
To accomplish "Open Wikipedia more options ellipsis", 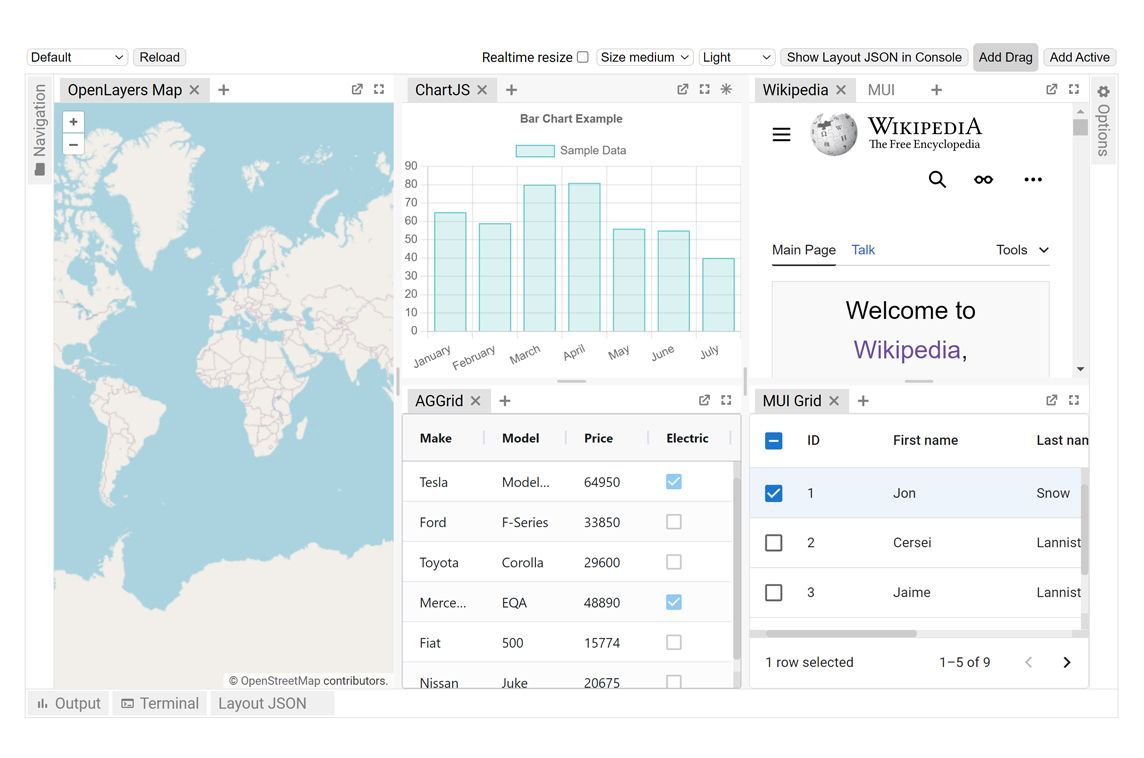I will click(1032, 179).
